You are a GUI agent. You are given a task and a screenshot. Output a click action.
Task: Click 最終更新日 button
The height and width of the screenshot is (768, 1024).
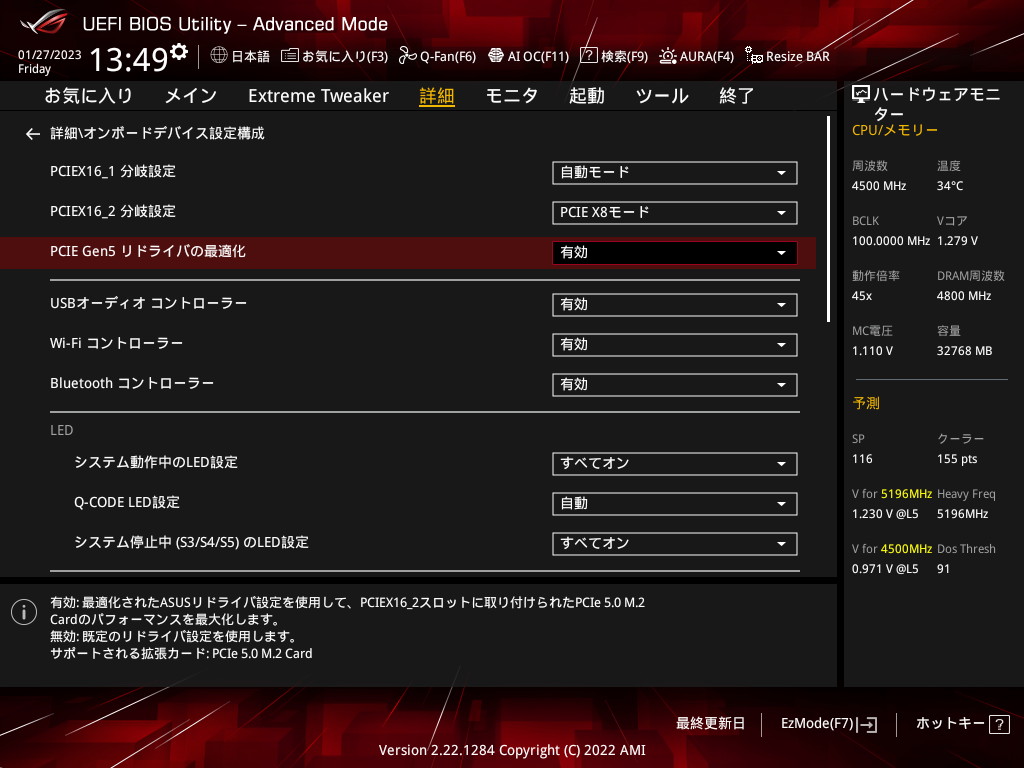pos(710,724)
